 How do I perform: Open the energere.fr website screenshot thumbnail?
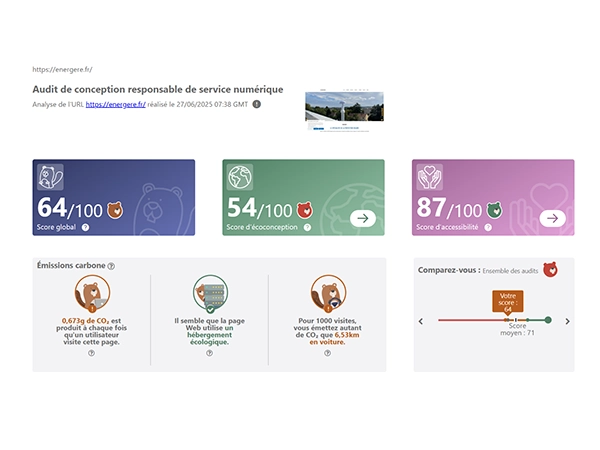pos(344,113)
